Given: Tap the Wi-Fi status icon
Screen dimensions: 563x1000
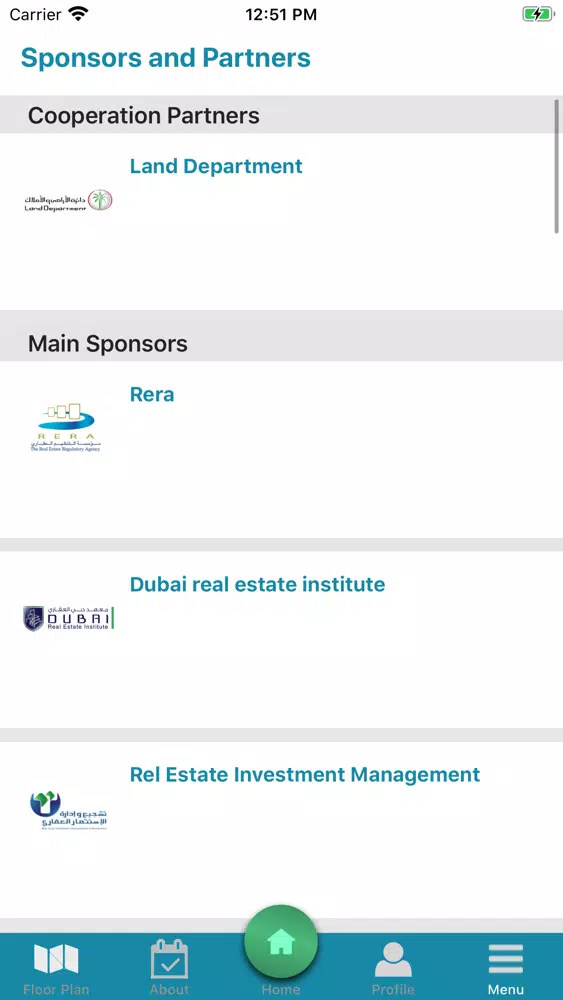Looking at the screenshot, I should click(78, 14).
